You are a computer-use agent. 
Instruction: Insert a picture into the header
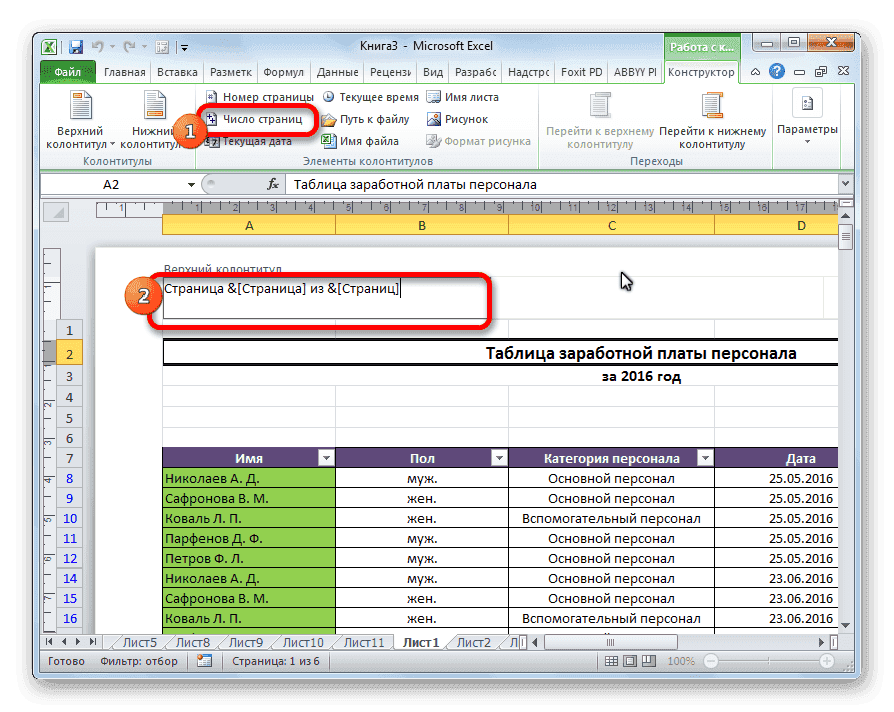pyautogui.click(x=464, y=118)
